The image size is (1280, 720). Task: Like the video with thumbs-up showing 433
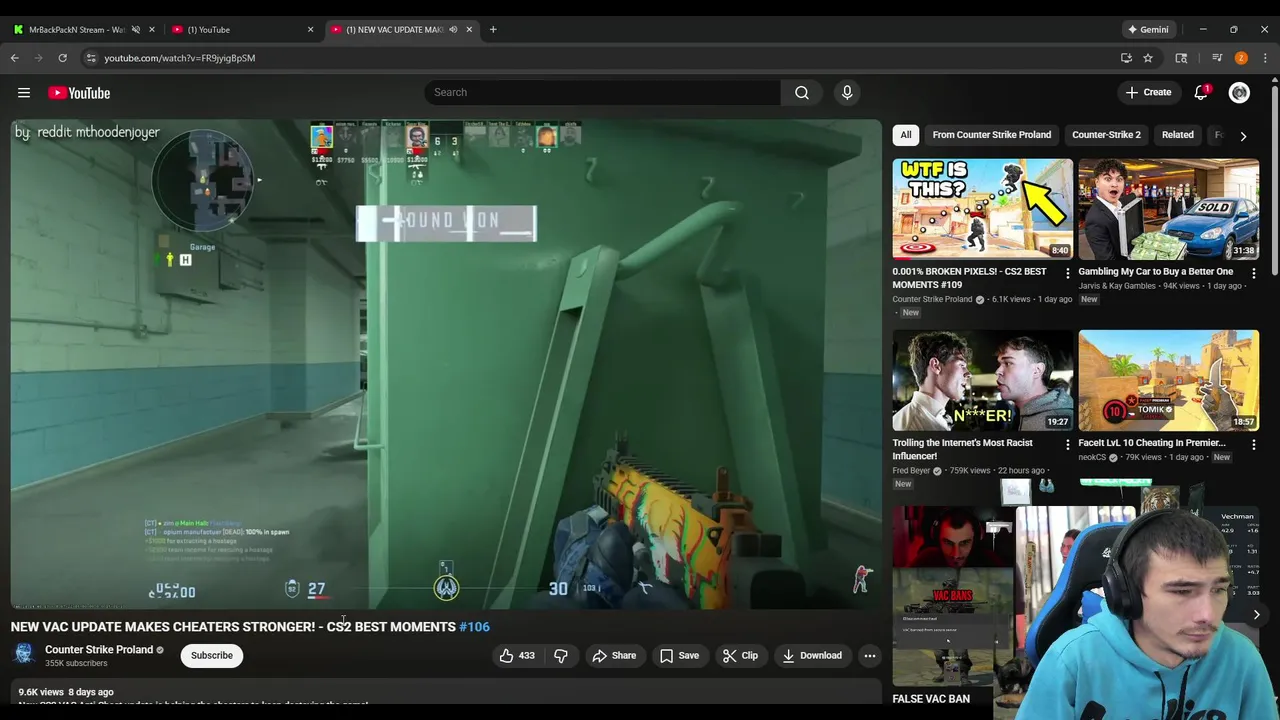[517, 656]
